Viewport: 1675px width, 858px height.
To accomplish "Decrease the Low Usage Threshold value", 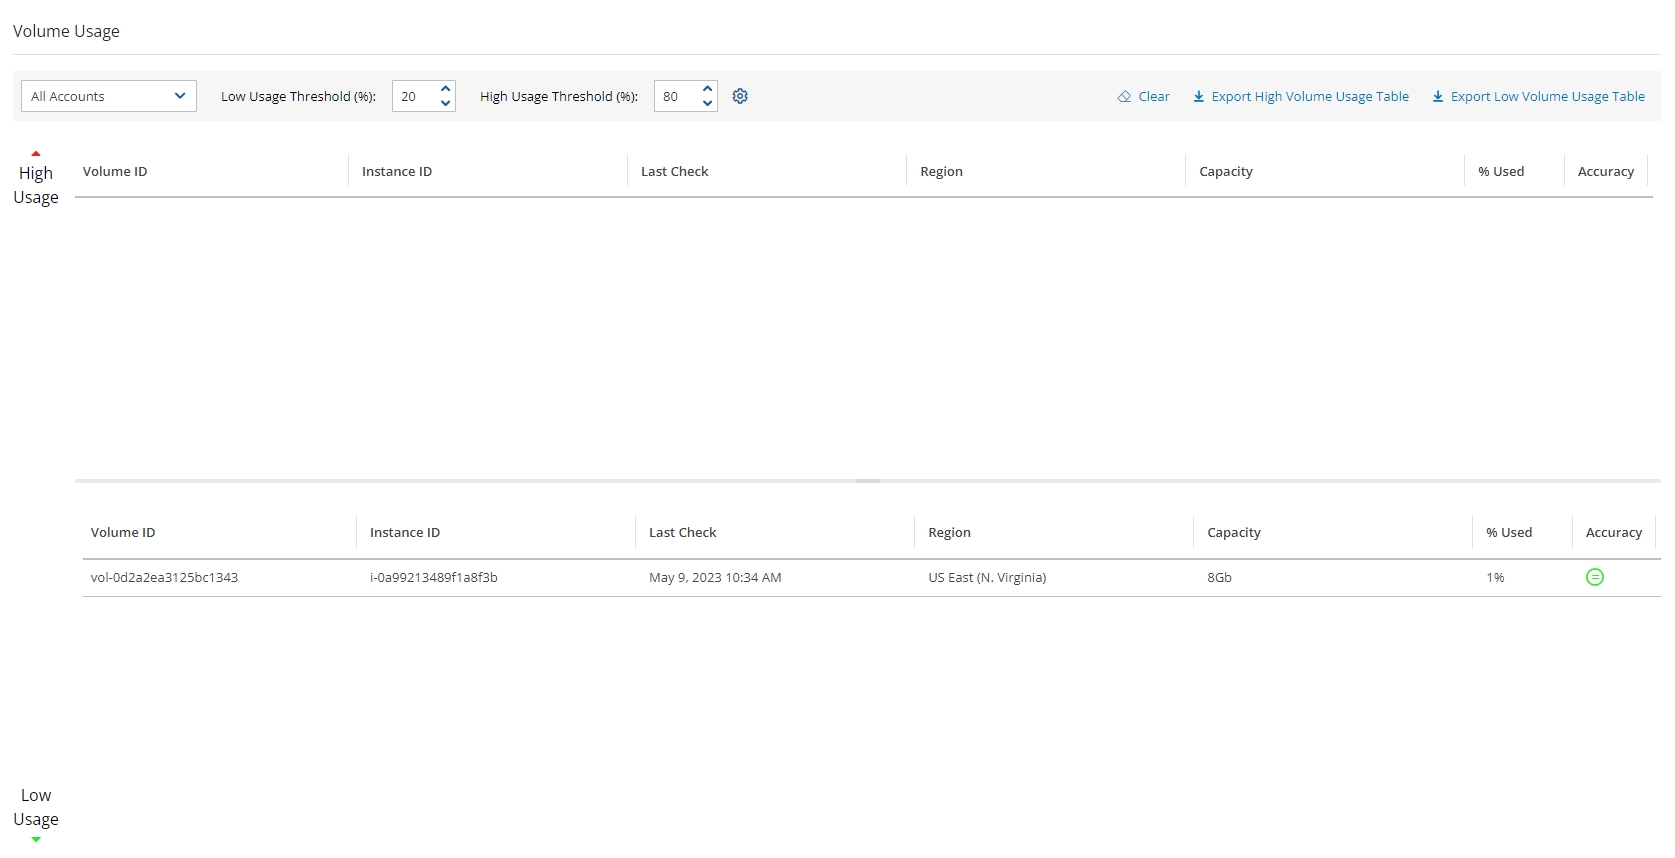I will click(446, 104).
